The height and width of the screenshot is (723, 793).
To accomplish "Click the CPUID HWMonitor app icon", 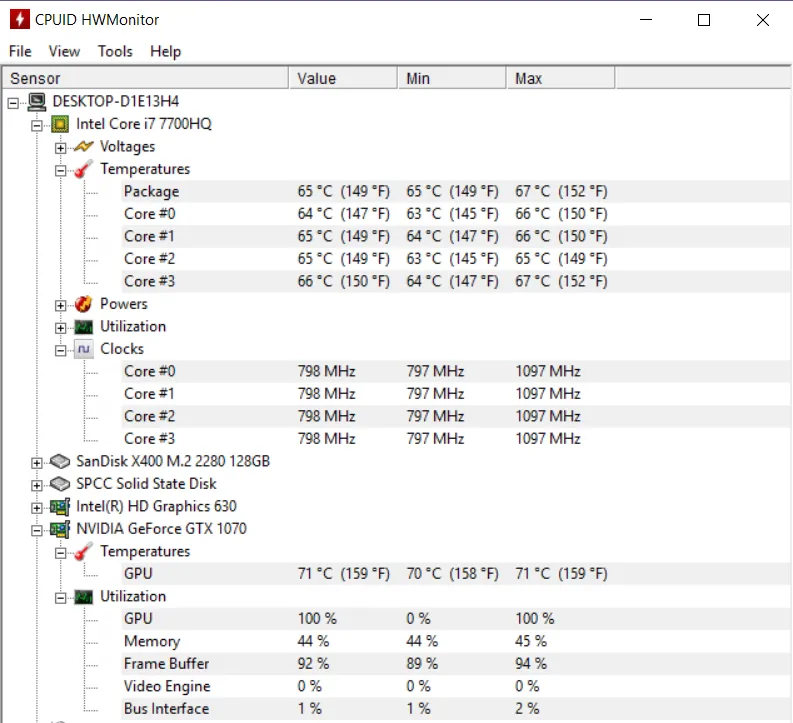I will pyautogui.click(x=19, y=19).
